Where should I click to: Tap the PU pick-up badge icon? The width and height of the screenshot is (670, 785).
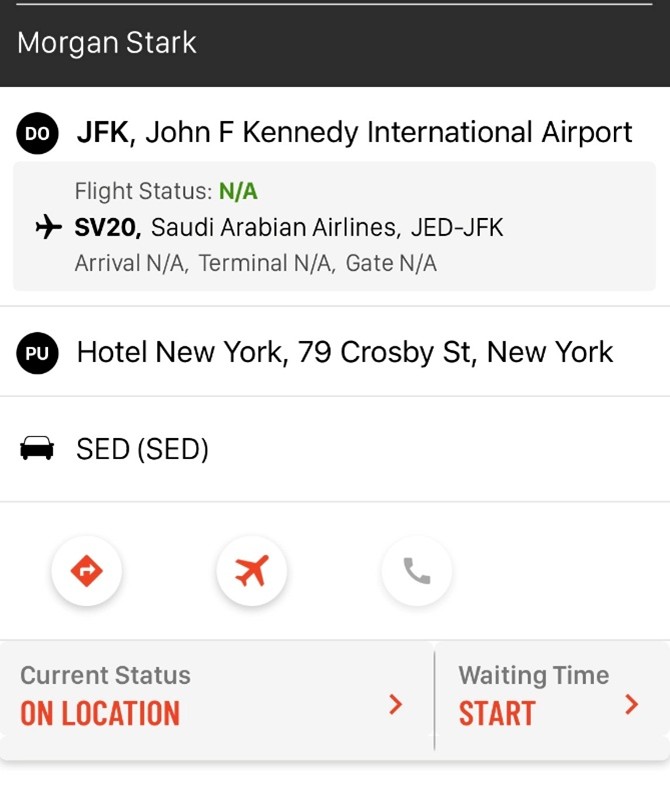click(37, 353)
